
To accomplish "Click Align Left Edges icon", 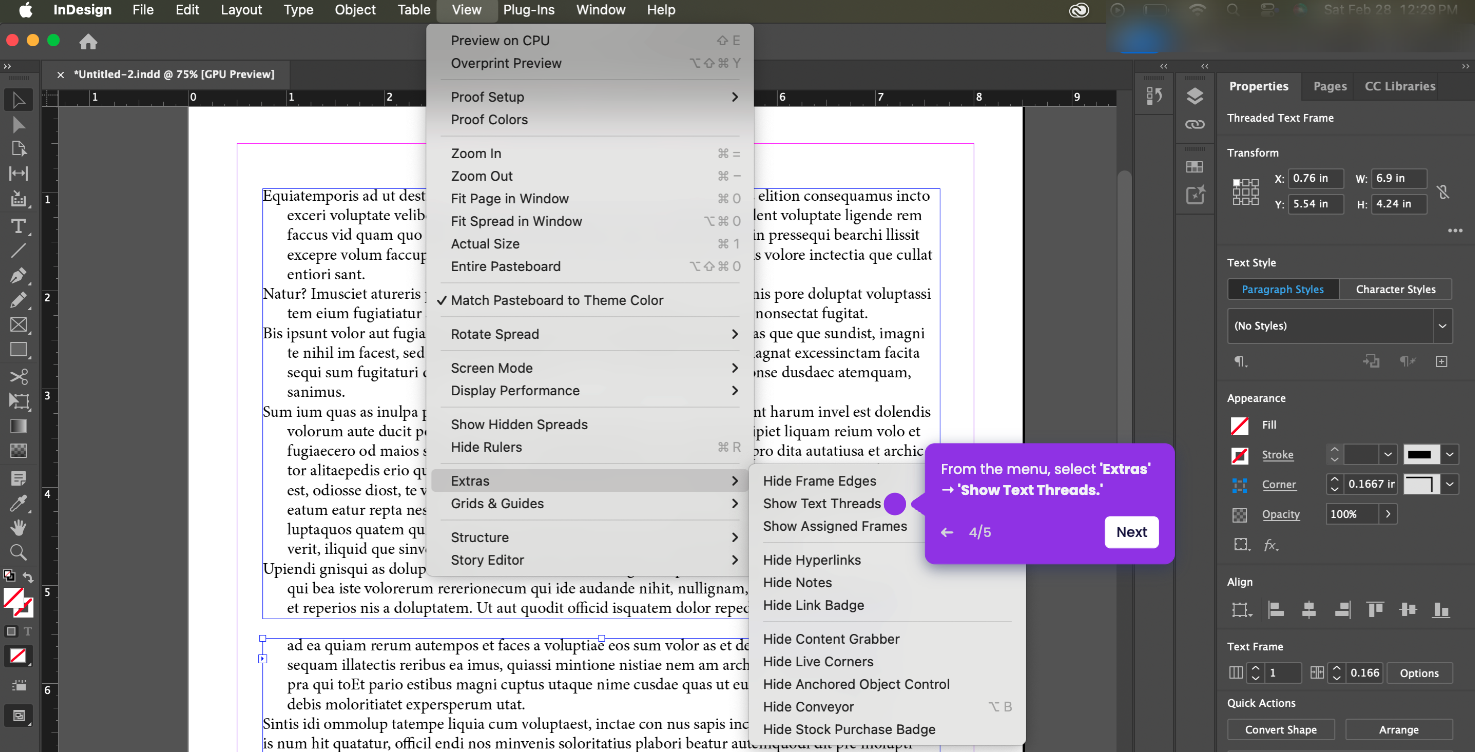I will tap(1275, 609).
